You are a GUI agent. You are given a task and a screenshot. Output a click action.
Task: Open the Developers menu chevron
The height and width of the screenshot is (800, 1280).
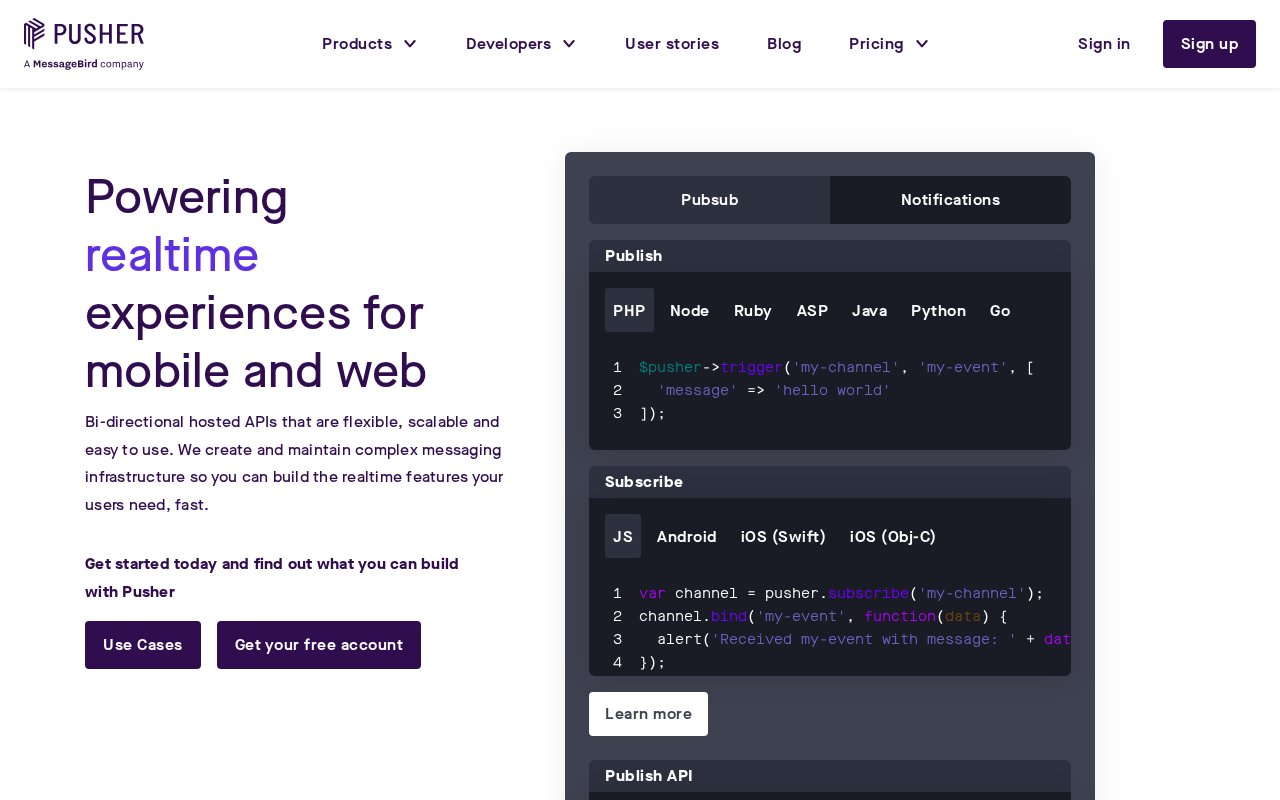click(569, 44)
